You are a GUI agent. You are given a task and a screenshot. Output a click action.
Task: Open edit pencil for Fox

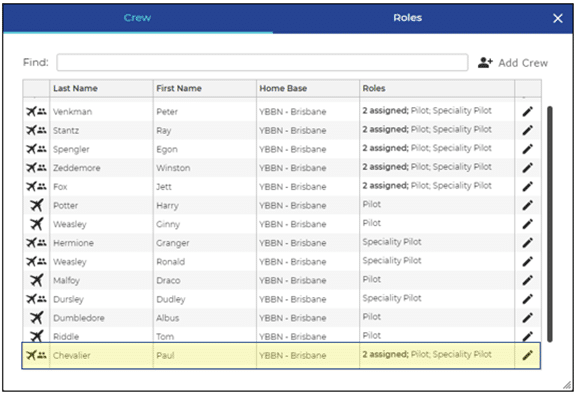(527, 187)
